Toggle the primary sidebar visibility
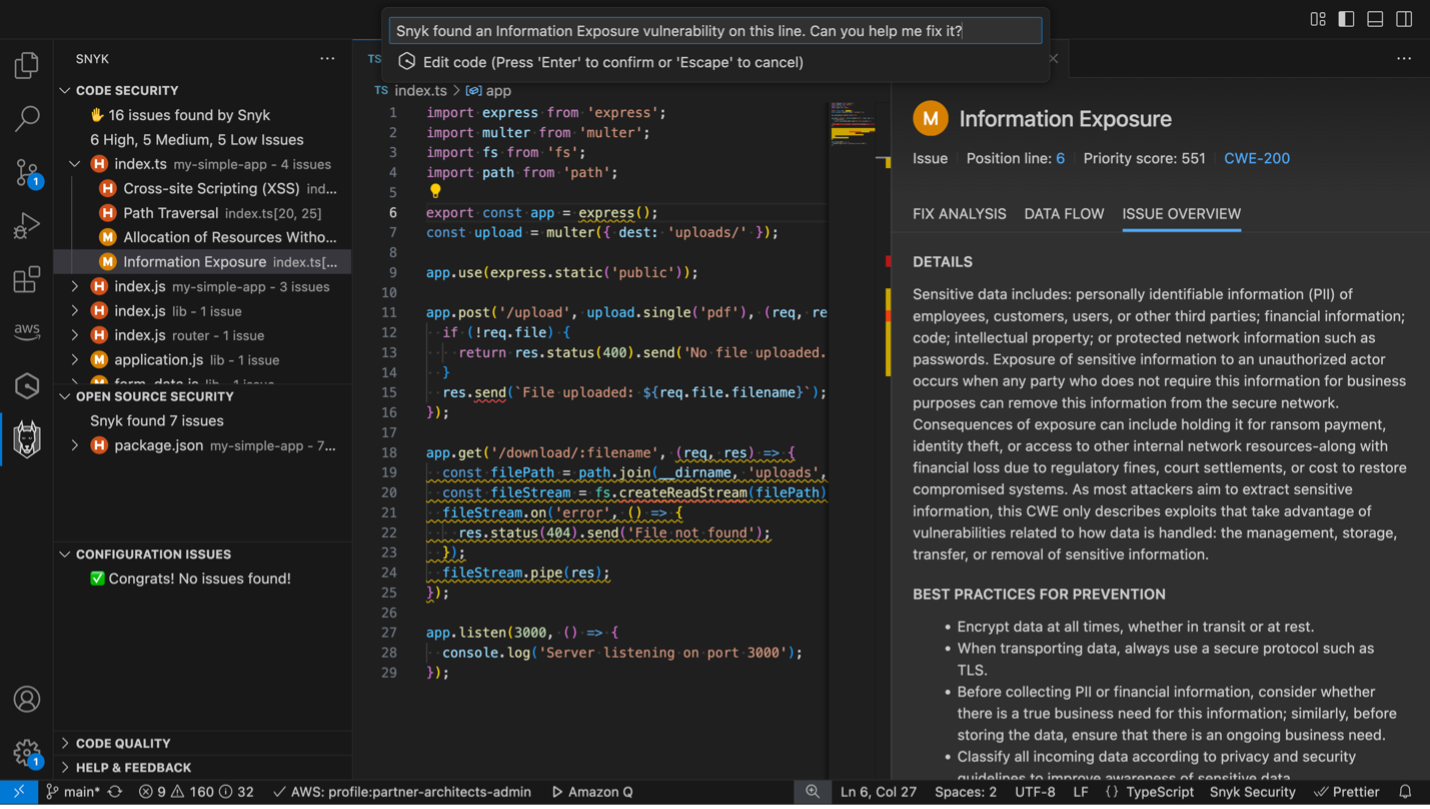Screen dimensions: 1430x809 pyautogui.click(x=1346, y=18)
